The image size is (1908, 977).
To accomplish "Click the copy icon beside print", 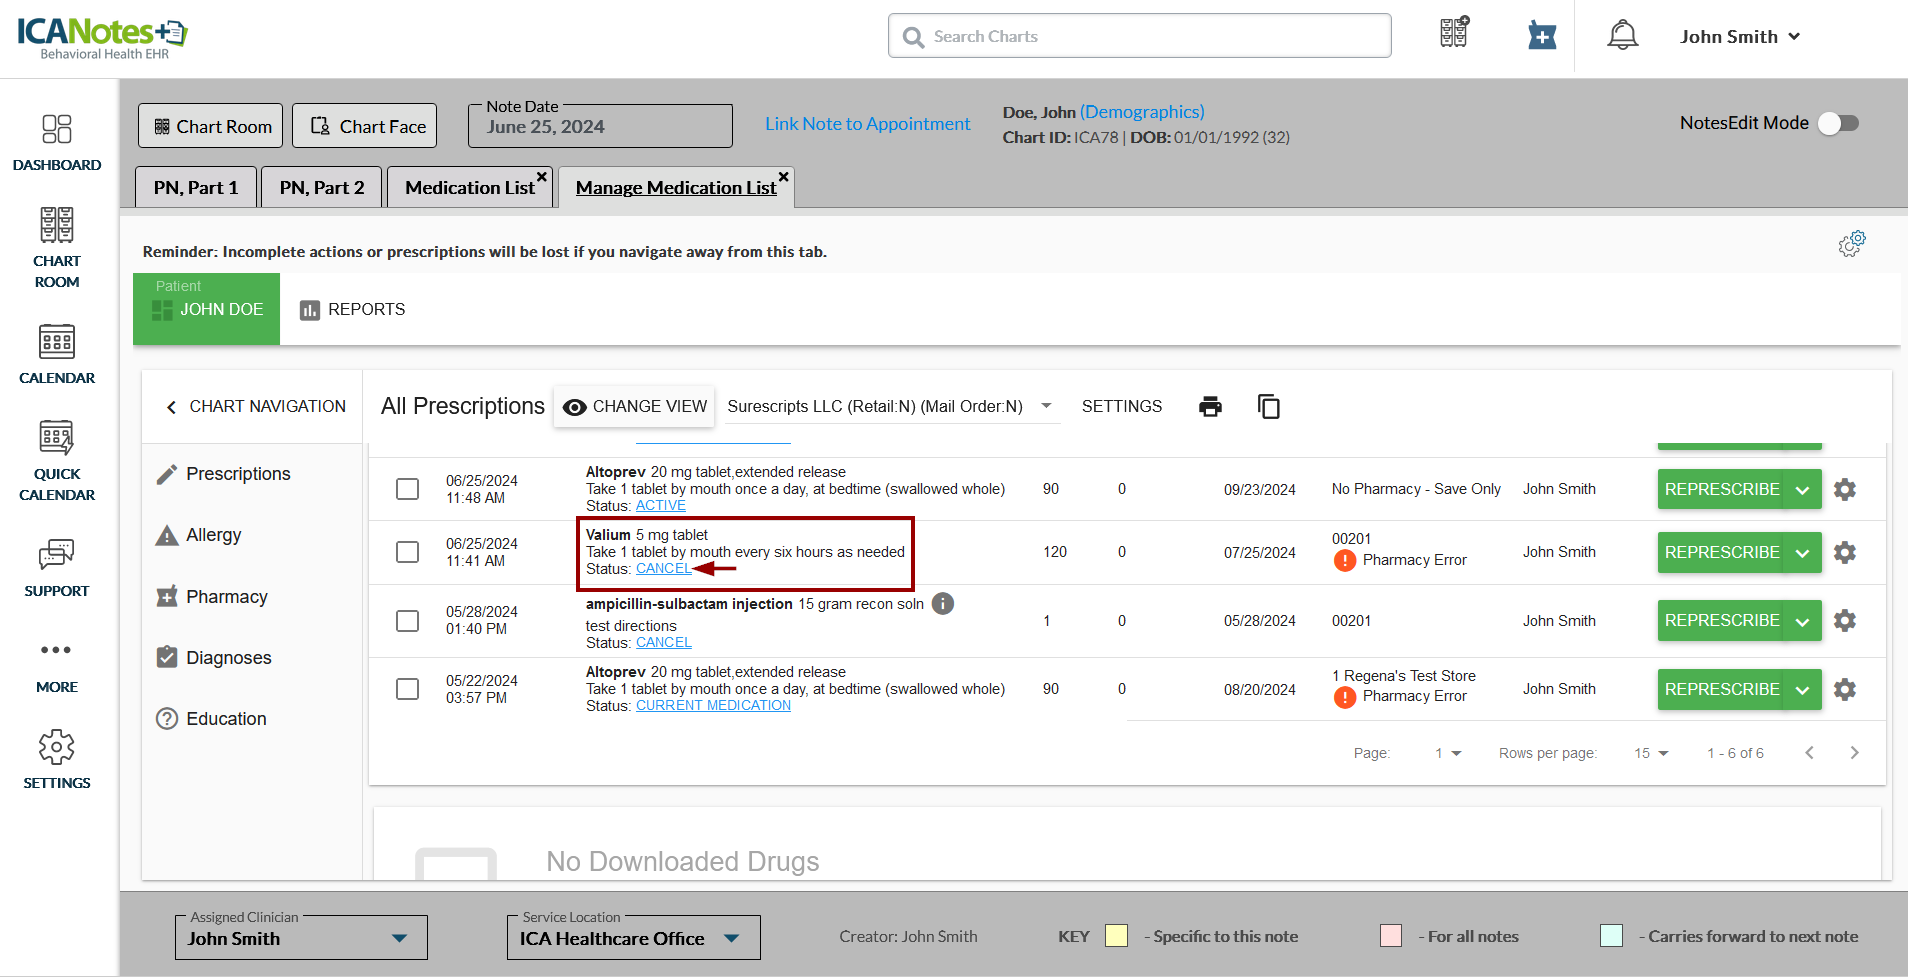I will pos(1268,406).
